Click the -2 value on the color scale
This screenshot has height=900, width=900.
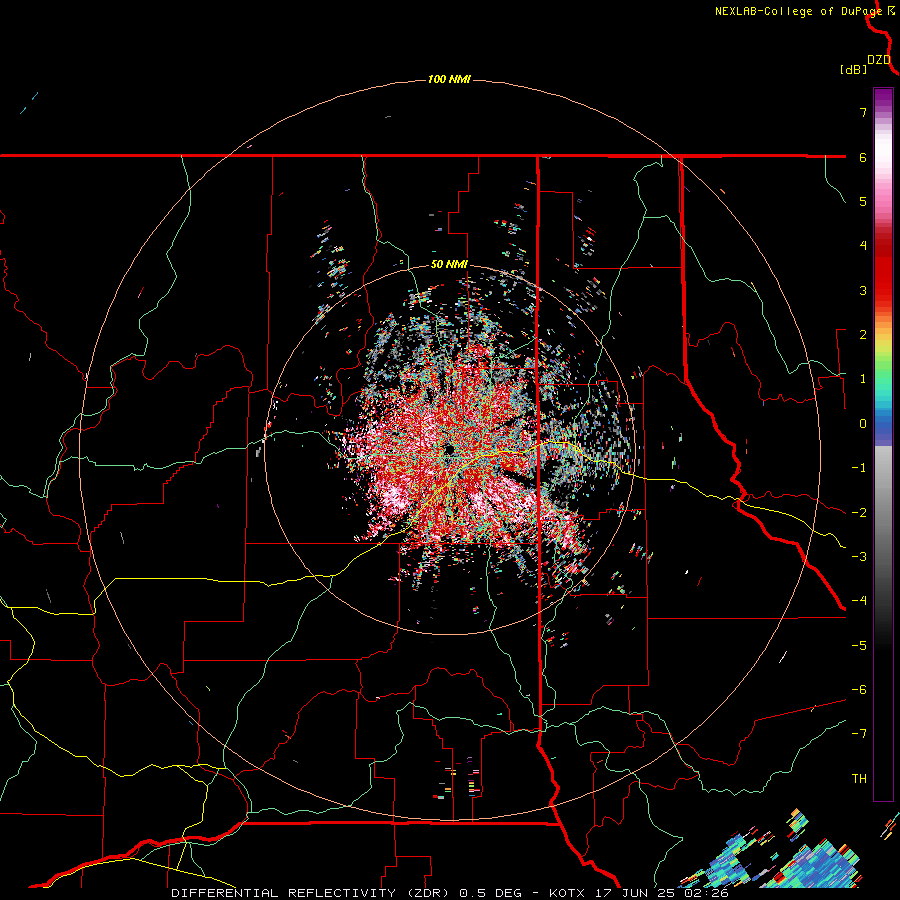[859, 513]
